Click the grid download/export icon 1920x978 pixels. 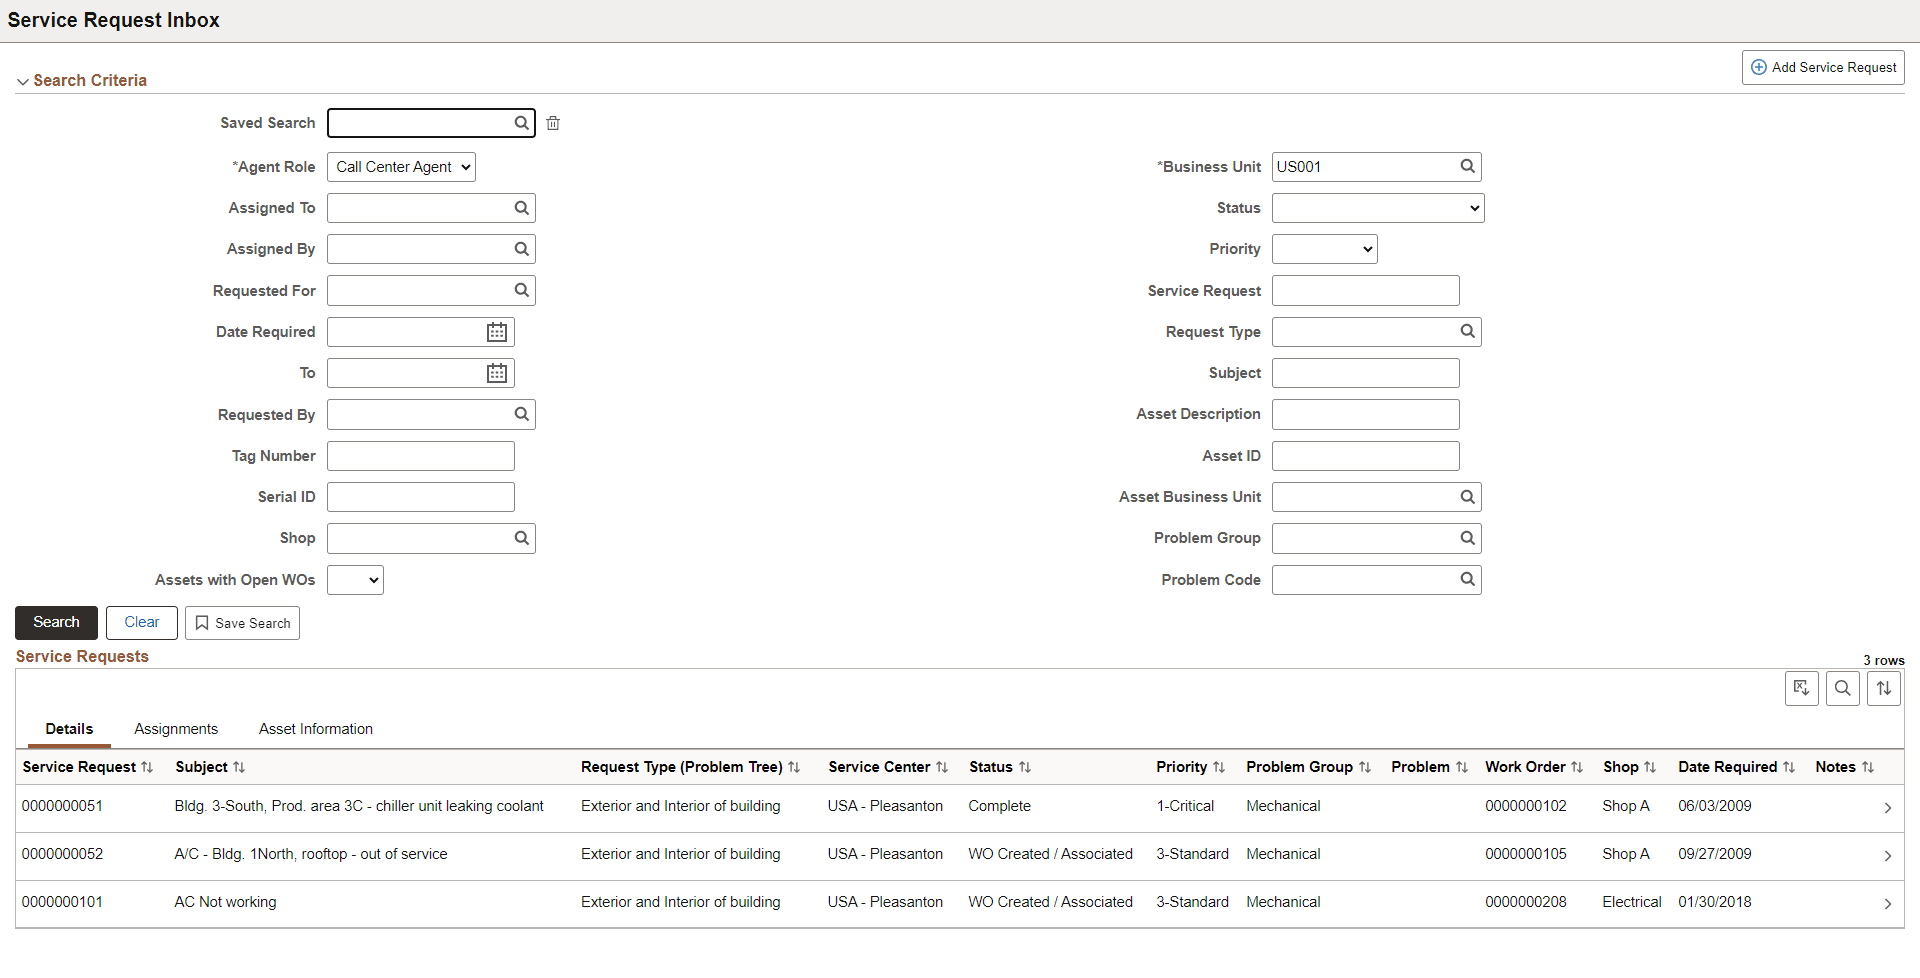click(x=1802, y=688)
